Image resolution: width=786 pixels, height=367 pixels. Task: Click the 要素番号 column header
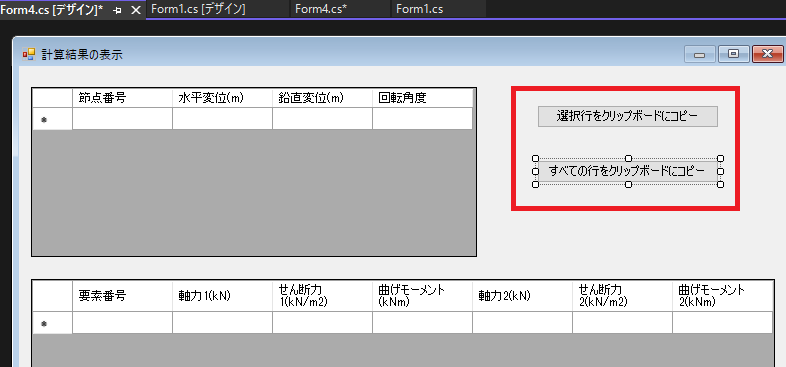122,296
